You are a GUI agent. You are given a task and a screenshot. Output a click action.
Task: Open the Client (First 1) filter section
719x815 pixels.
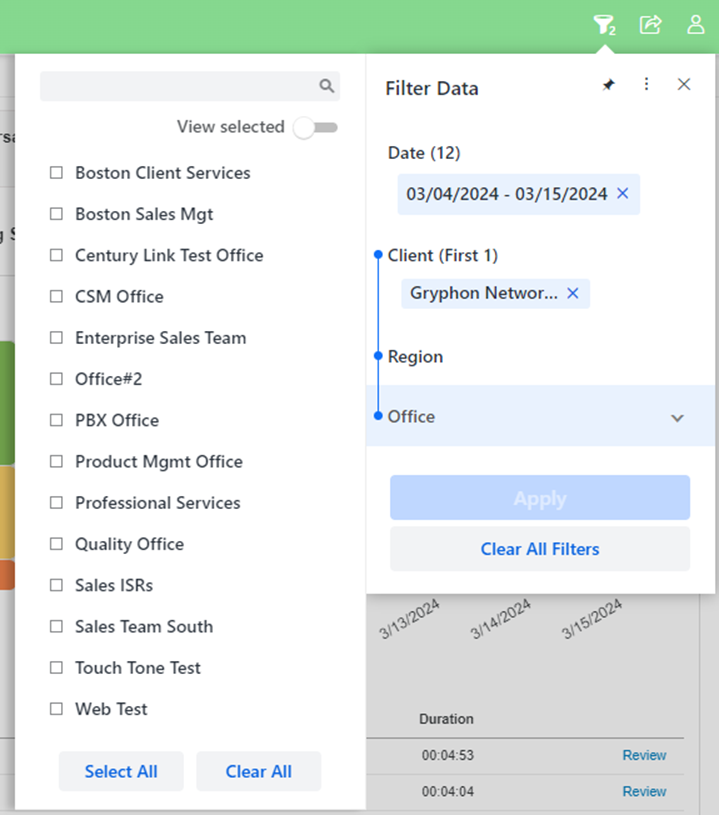(x=443, y=255)
